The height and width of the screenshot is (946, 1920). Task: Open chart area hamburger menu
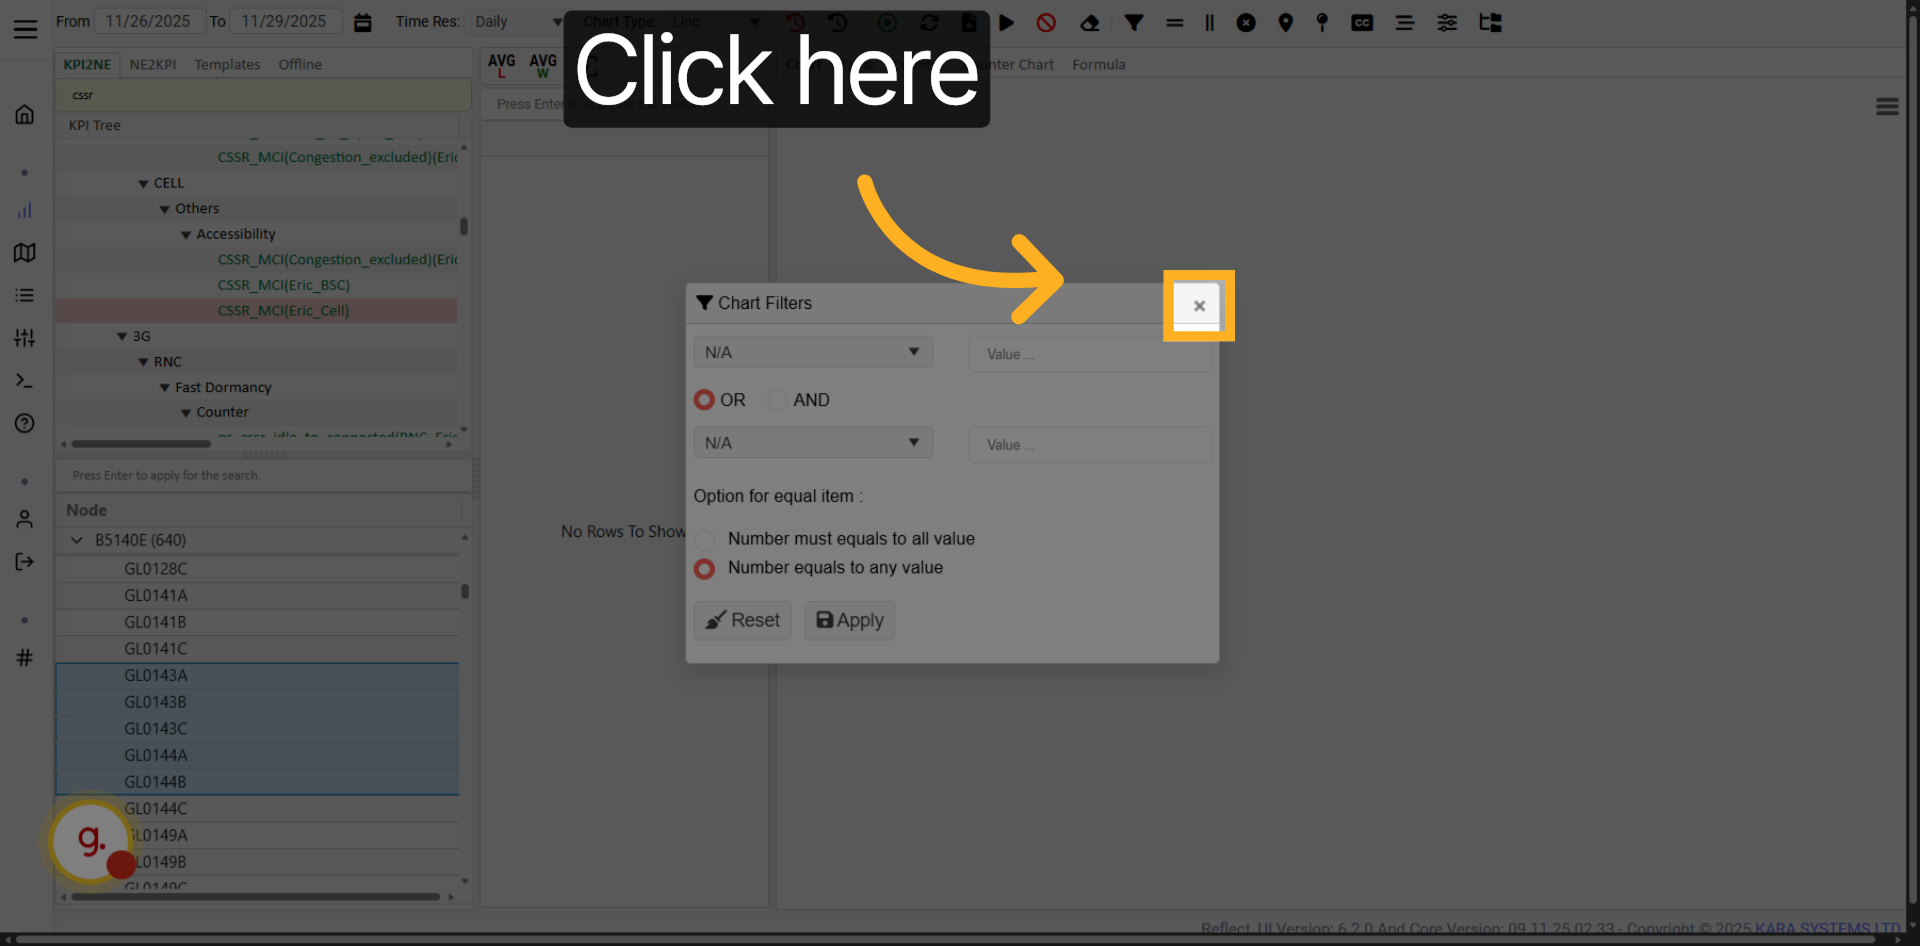(x=1887, y=107)
